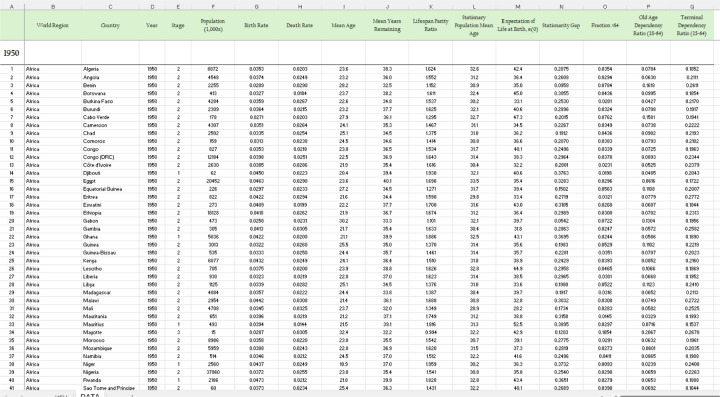Click the World Region header cell
This screenshot has width=720, height=397.
tap(53, 25)
